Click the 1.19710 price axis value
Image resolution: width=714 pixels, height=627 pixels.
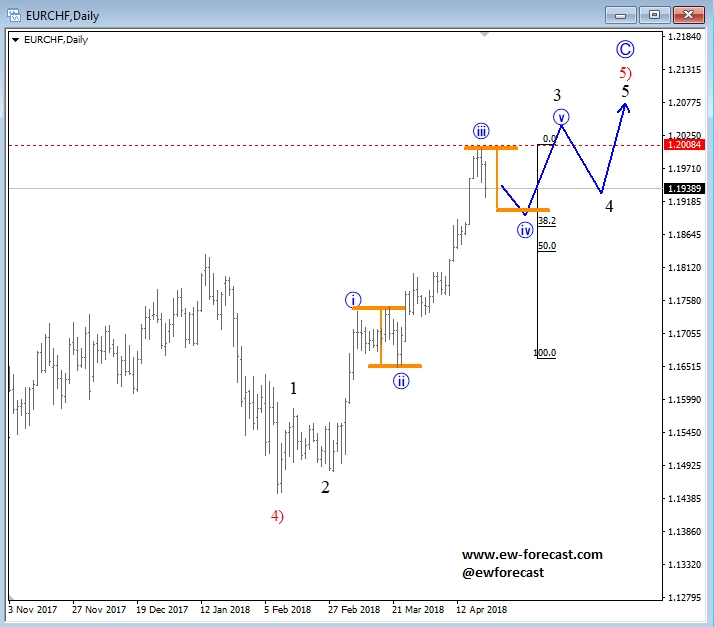point(684,169)
